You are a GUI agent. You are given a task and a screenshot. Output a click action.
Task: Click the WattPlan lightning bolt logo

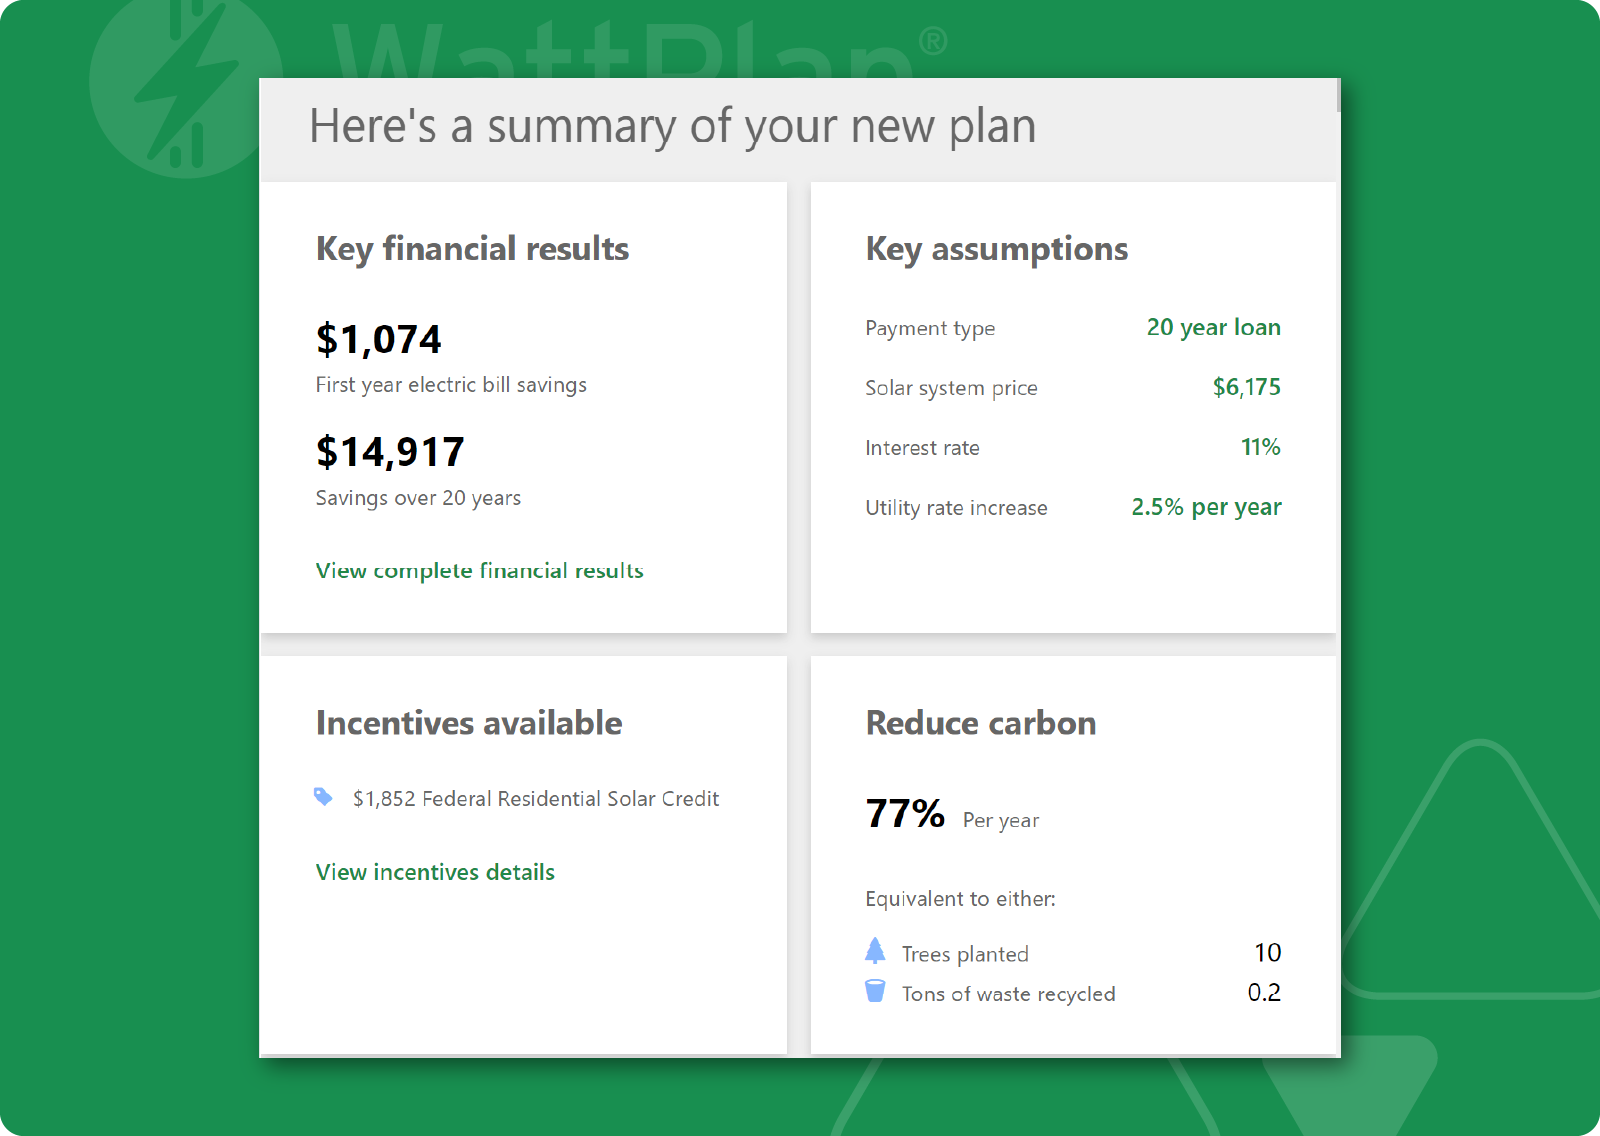click(x=185, y=85)
